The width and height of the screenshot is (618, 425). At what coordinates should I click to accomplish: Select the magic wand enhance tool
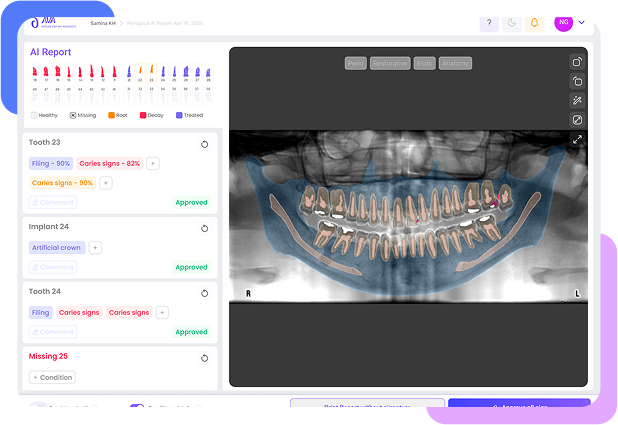coord(577,101)
